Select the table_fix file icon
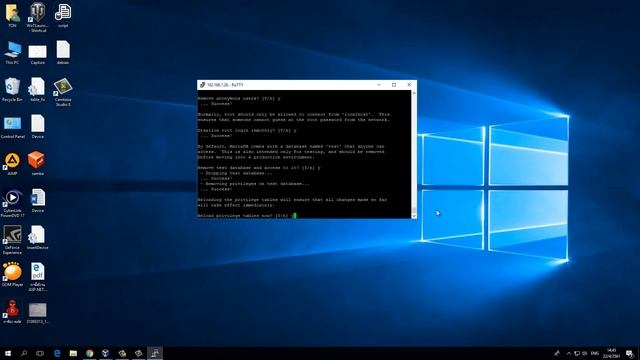The width and height of the screenshot is (640, 360). (x=37, y=90)
